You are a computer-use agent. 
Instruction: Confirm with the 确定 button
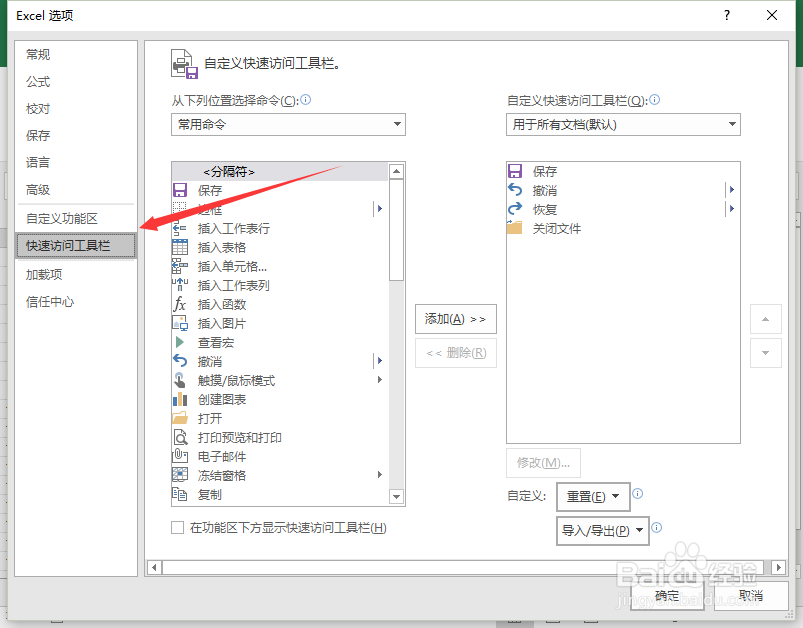pos(667,596)
